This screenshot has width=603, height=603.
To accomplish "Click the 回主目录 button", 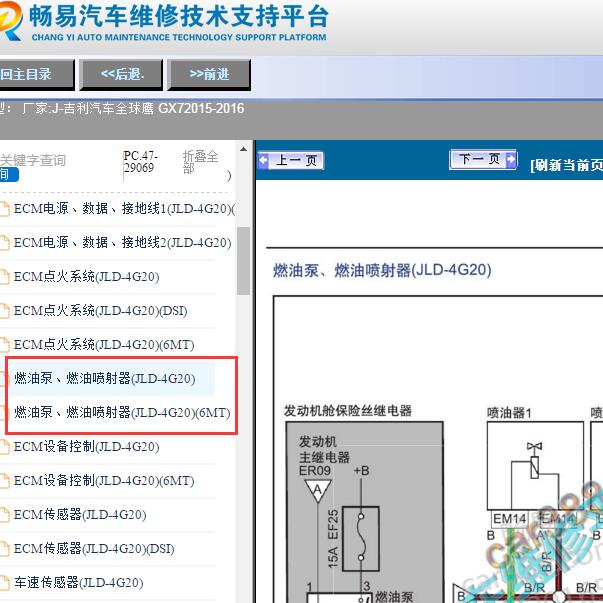I will pos(36,74).
